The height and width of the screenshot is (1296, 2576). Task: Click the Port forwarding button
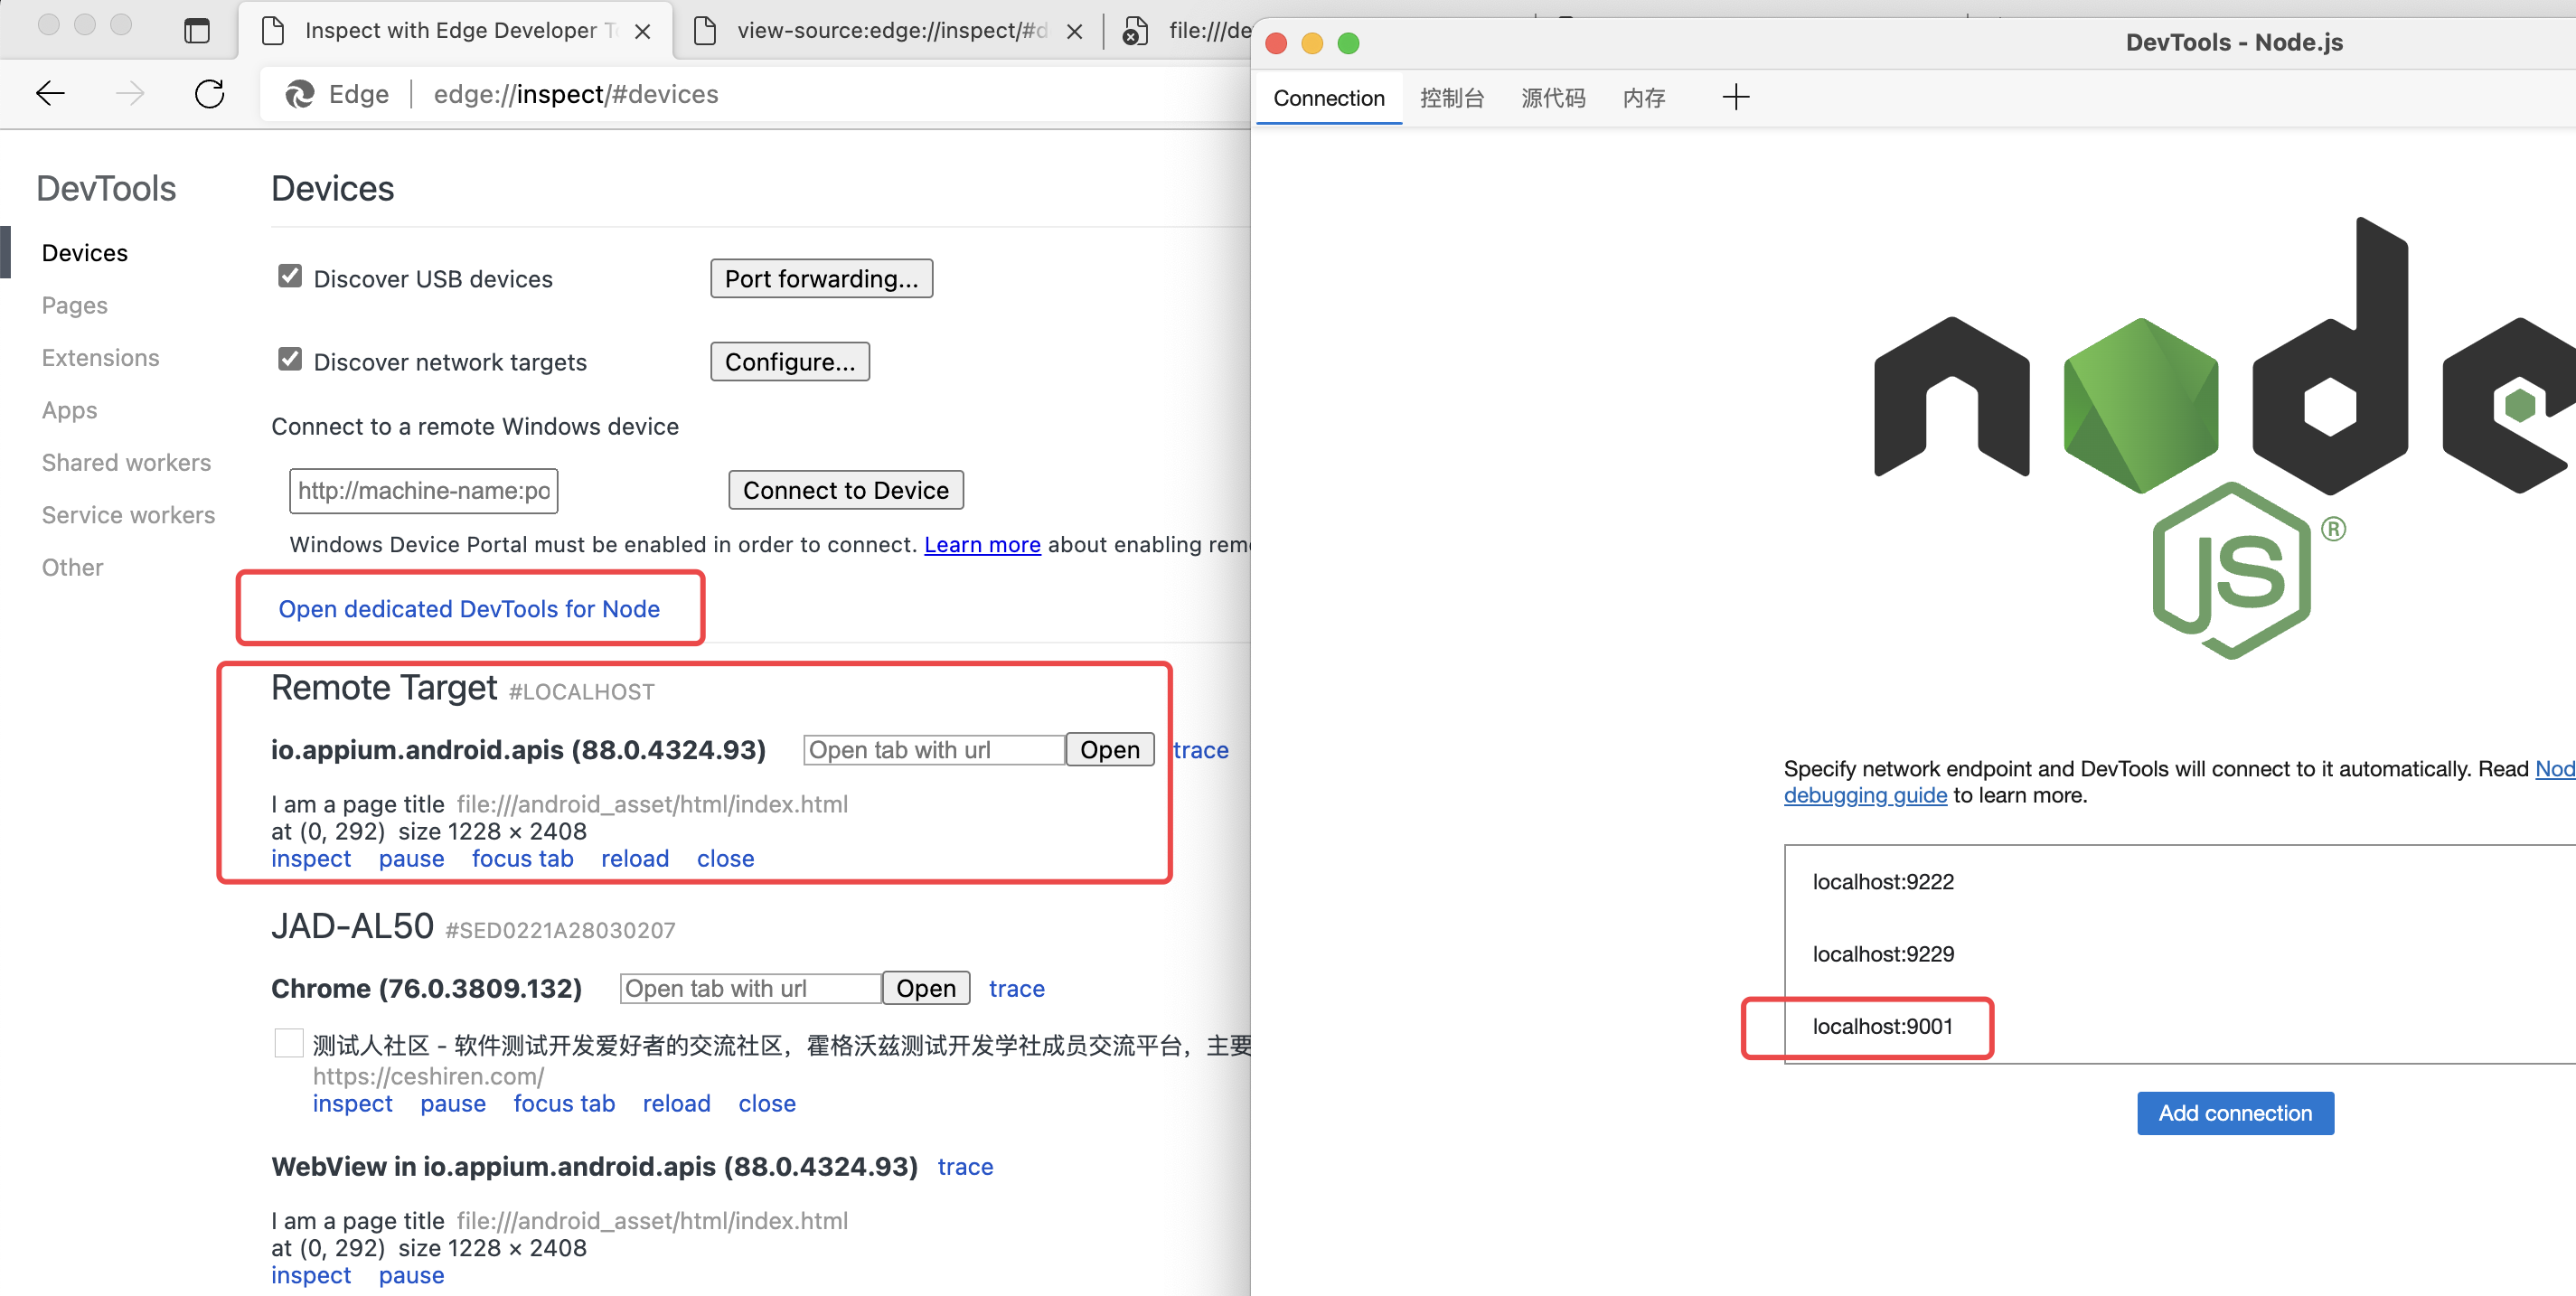click(821, 279)
